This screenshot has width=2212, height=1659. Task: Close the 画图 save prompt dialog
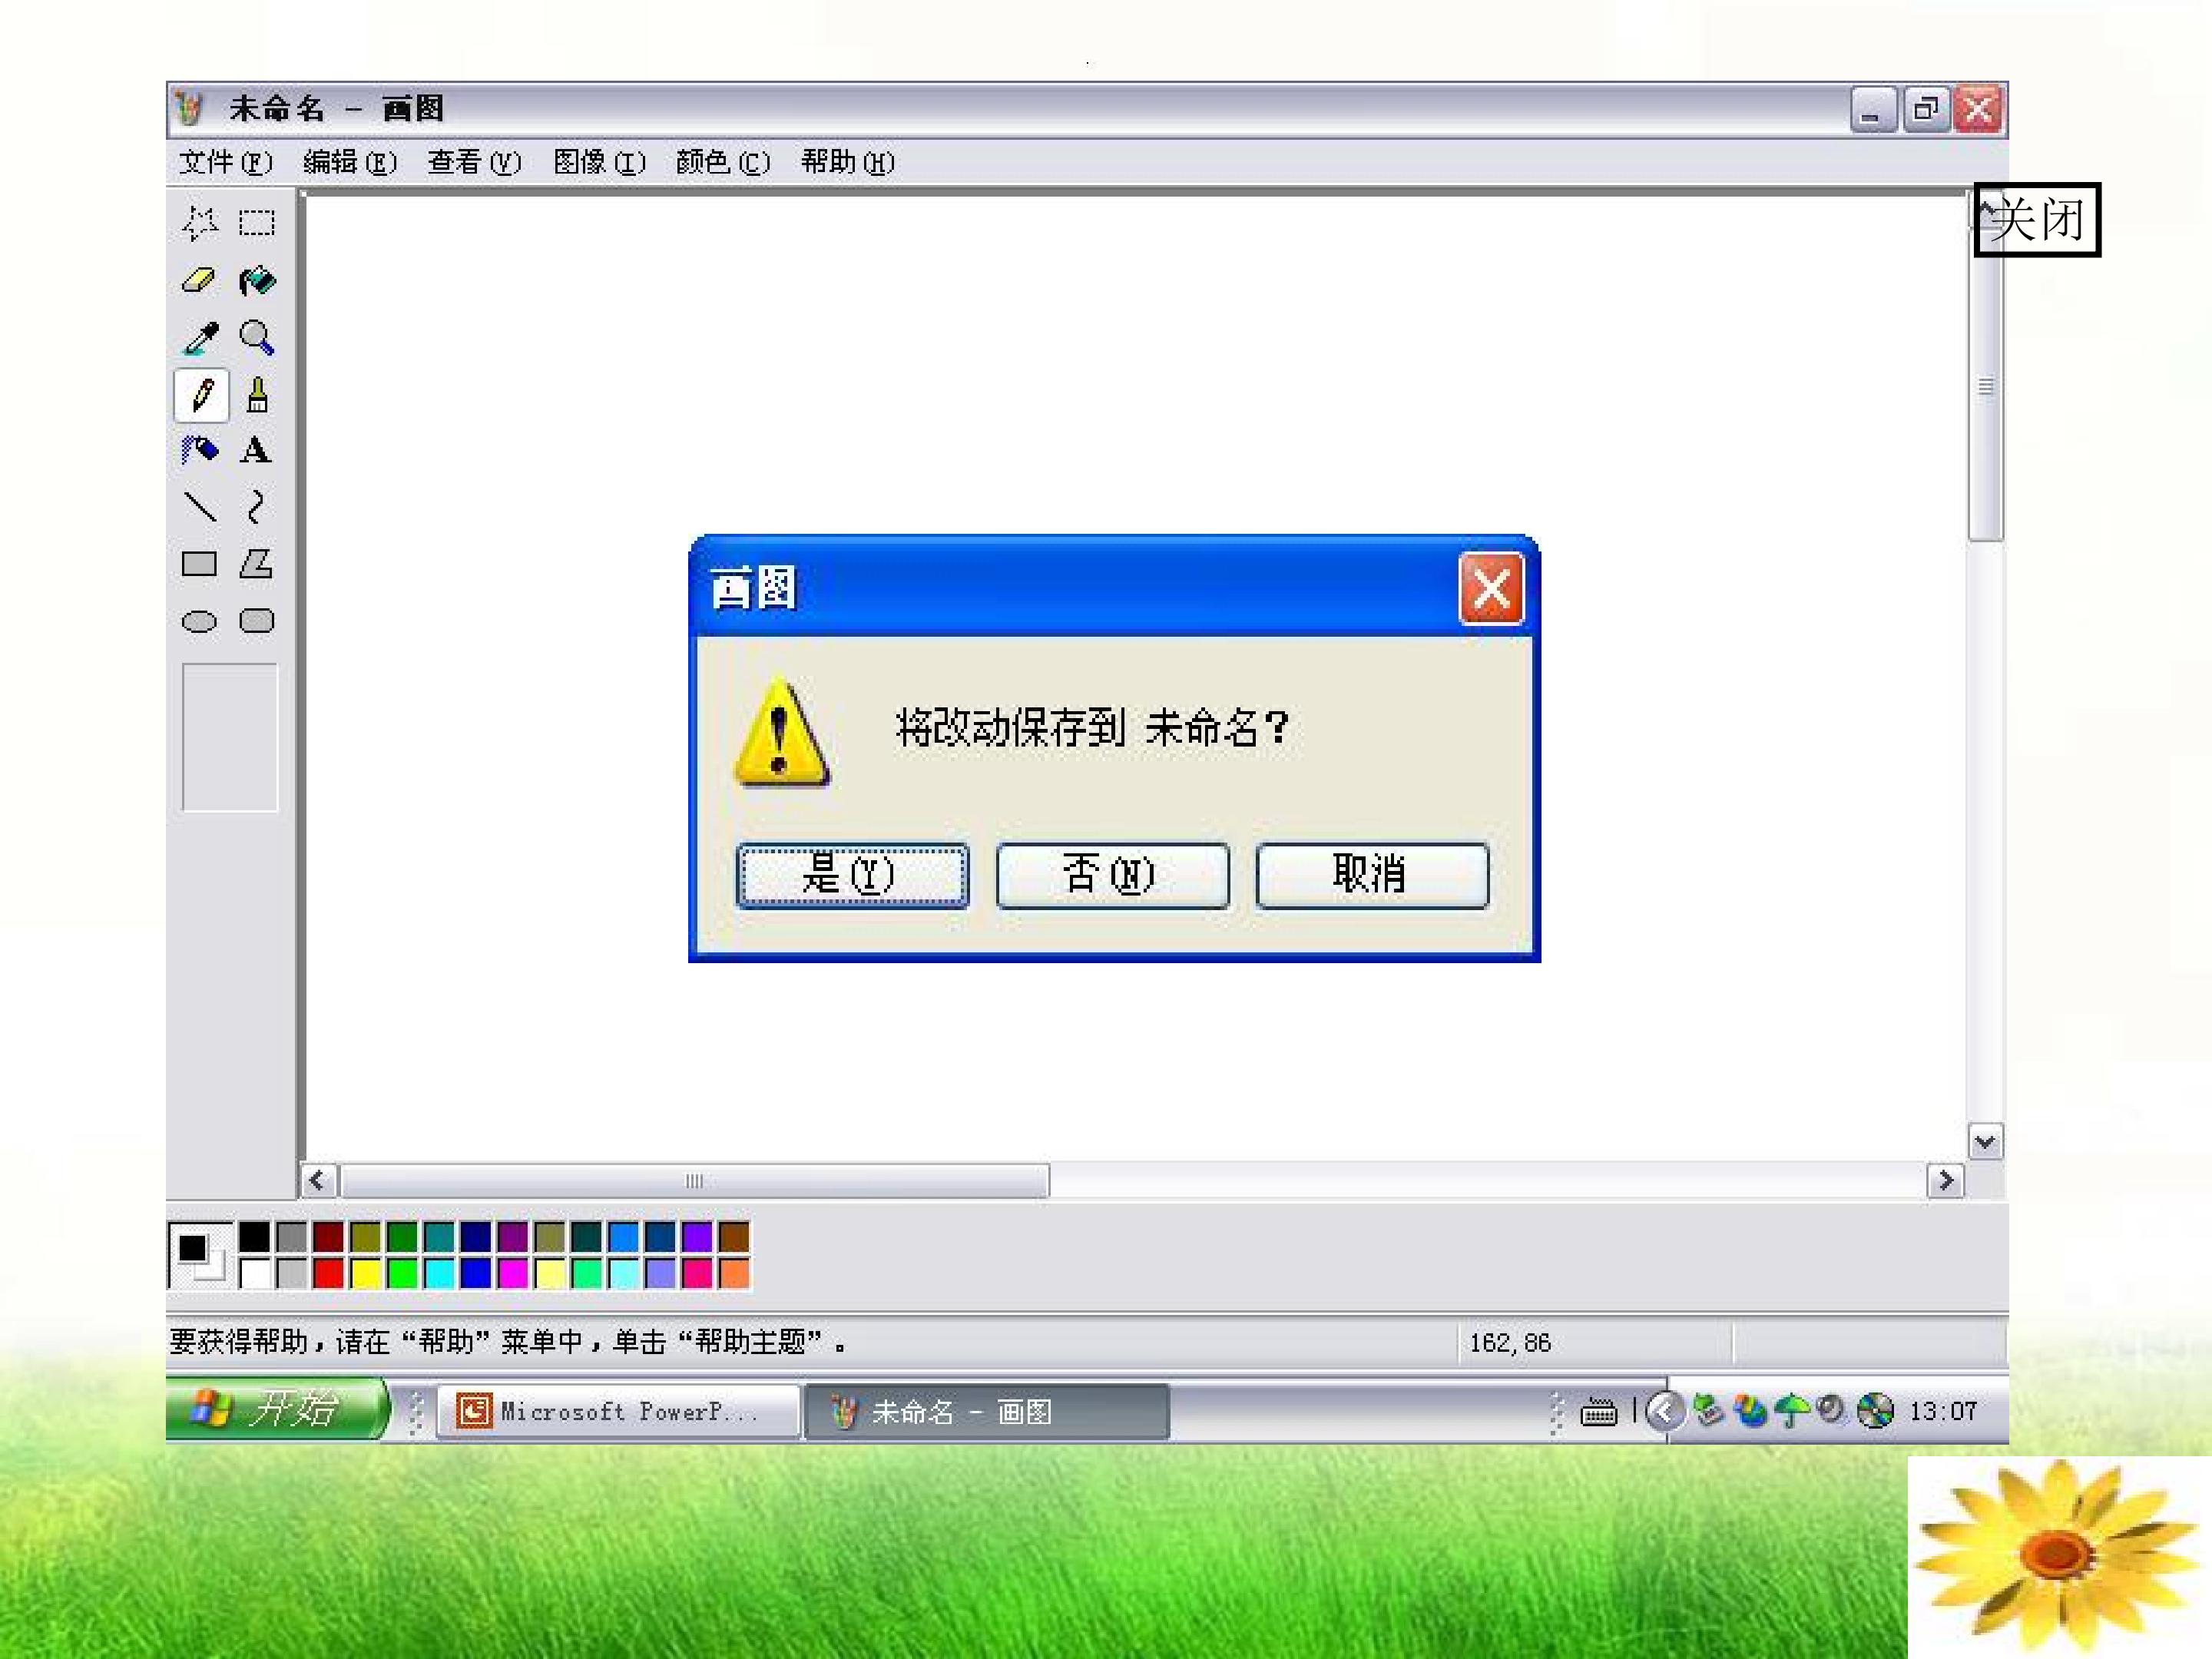click(x=1491, y=589)
